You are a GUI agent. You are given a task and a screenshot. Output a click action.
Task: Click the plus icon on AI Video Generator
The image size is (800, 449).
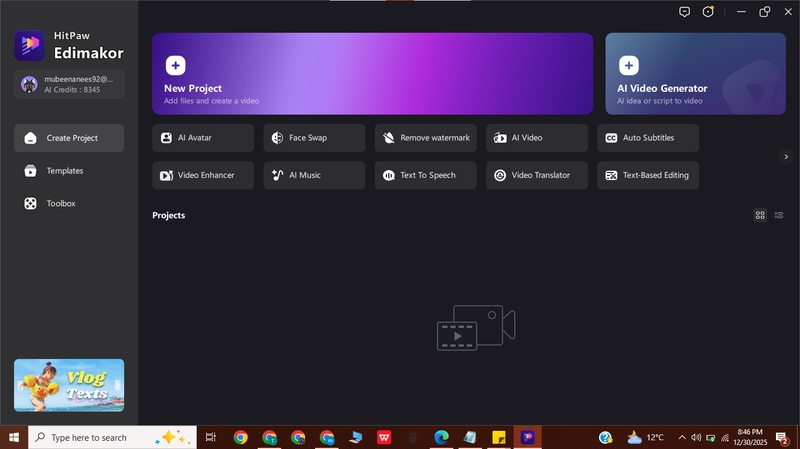coord(629,65)
